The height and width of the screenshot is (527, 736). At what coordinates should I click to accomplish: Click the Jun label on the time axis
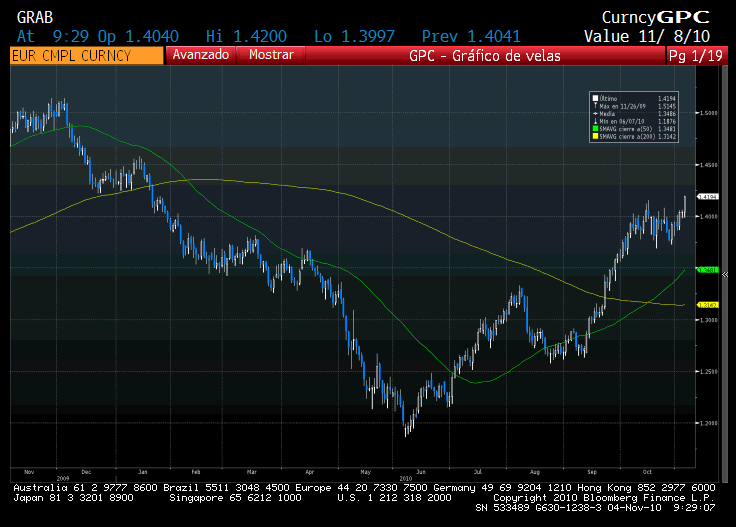[421, 472]
